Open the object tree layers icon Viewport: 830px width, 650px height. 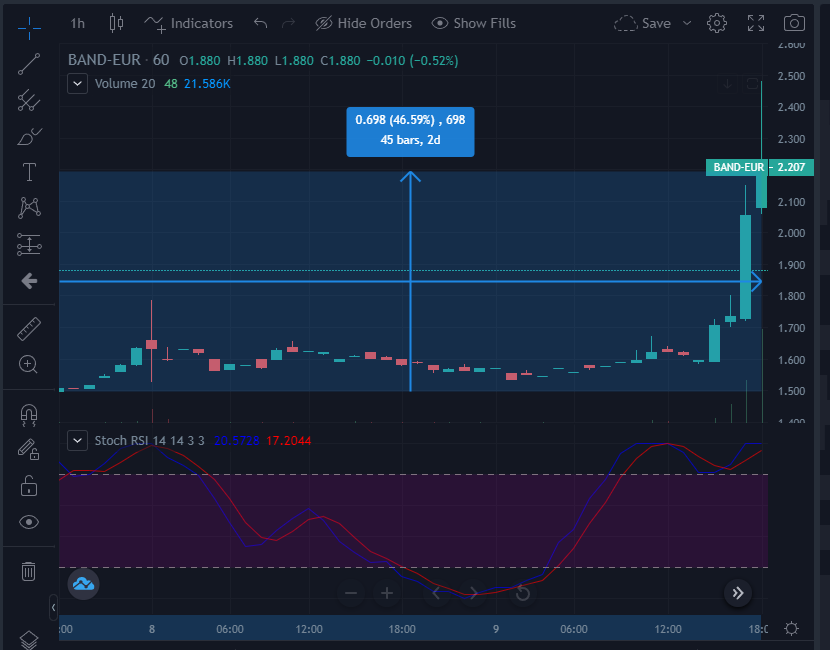pyautogui.click(x=29, y=640)
